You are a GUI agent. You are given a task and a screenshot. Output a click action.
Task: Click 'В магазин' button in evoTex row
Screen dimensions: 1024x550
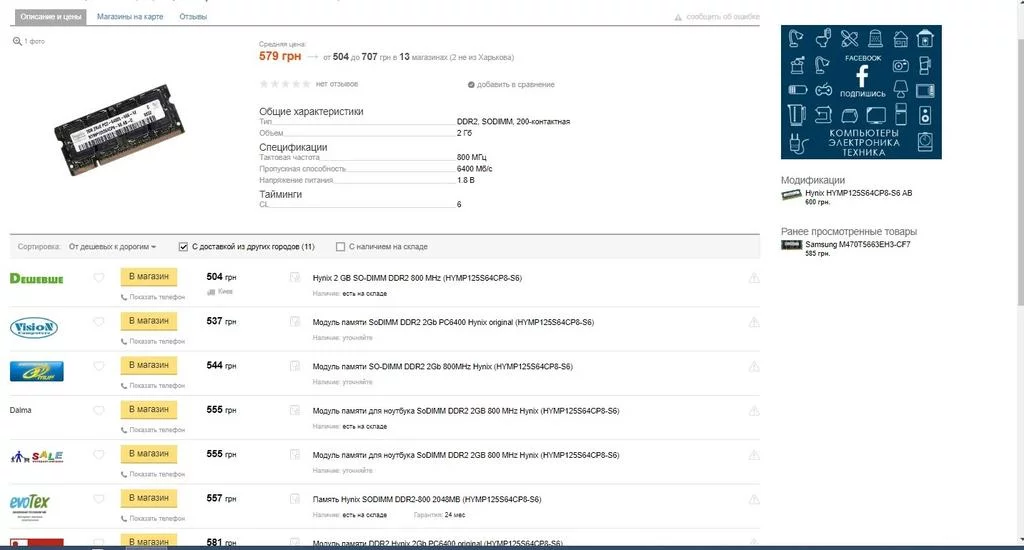point(149,498)
